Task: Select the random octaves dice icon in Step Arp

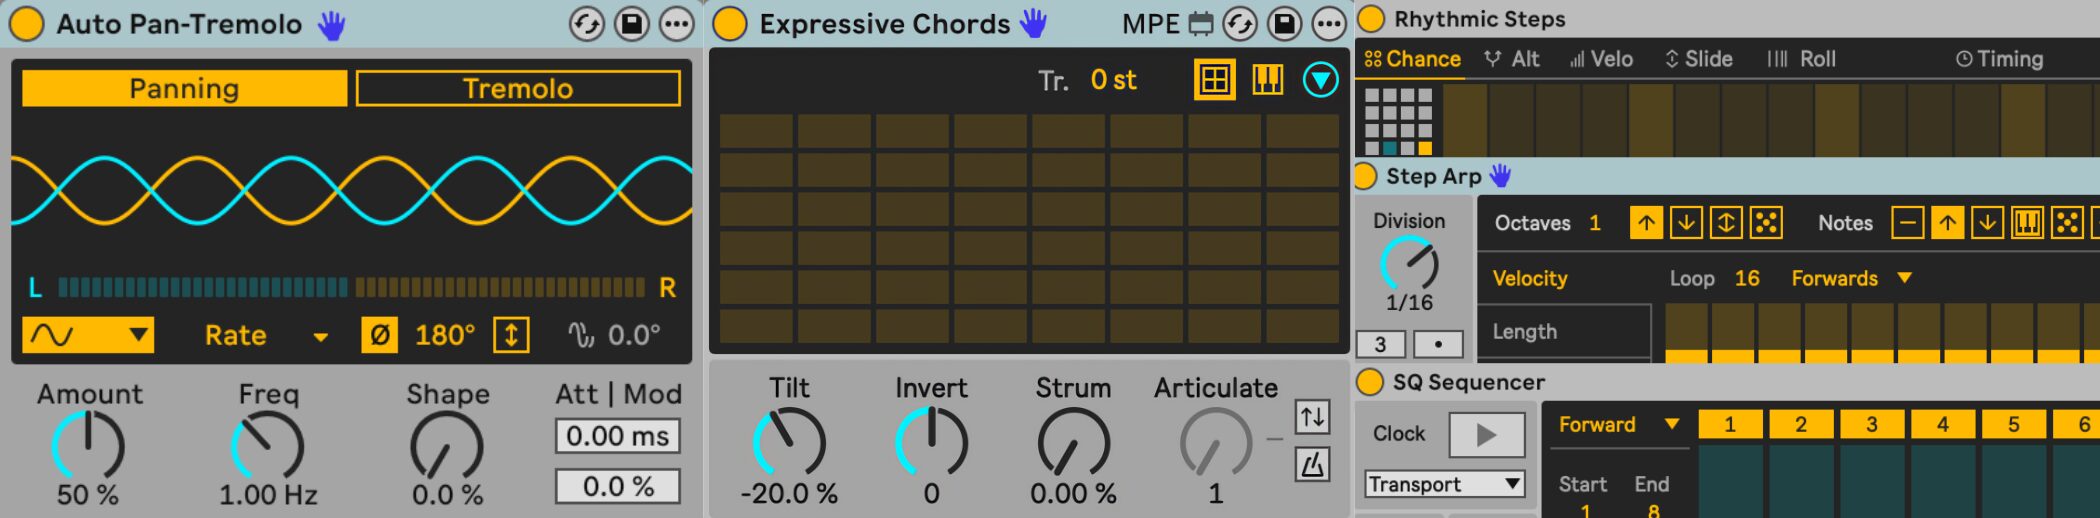Action: pos(1766,222)
